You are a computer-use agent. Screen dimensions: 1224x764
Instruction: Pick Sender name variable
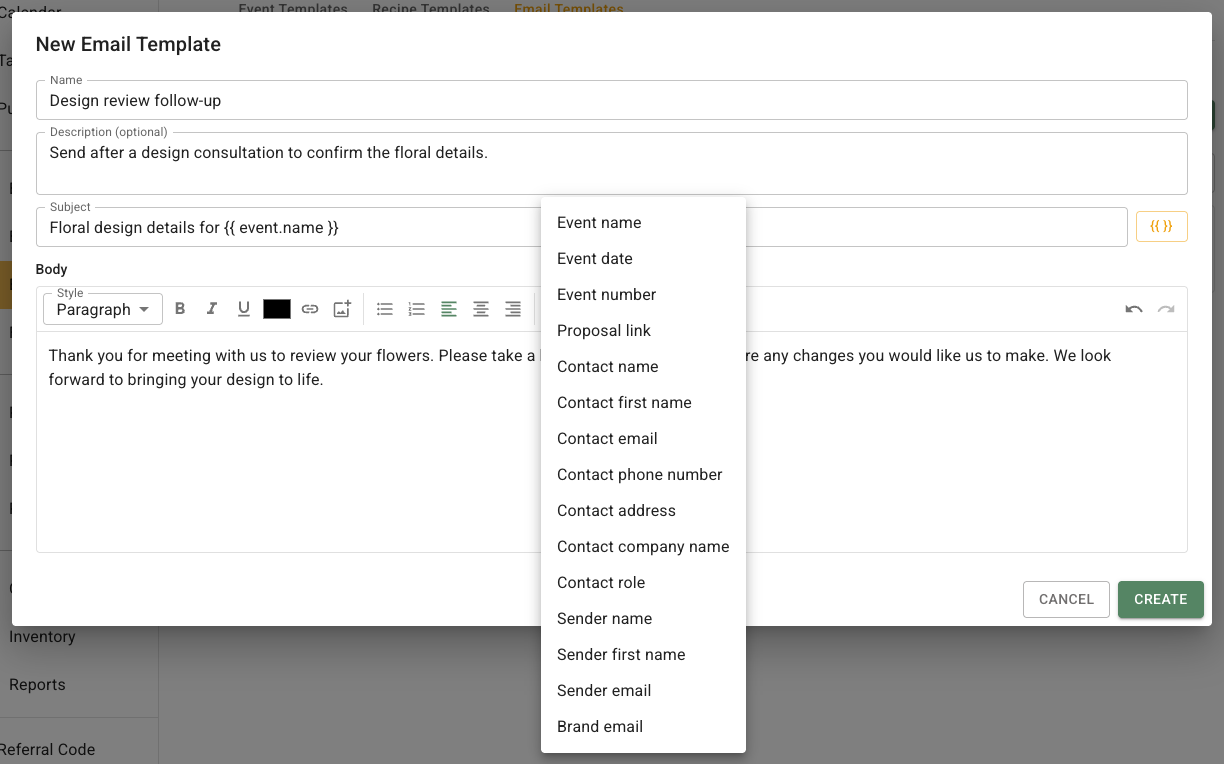click(x=643, y=618)
